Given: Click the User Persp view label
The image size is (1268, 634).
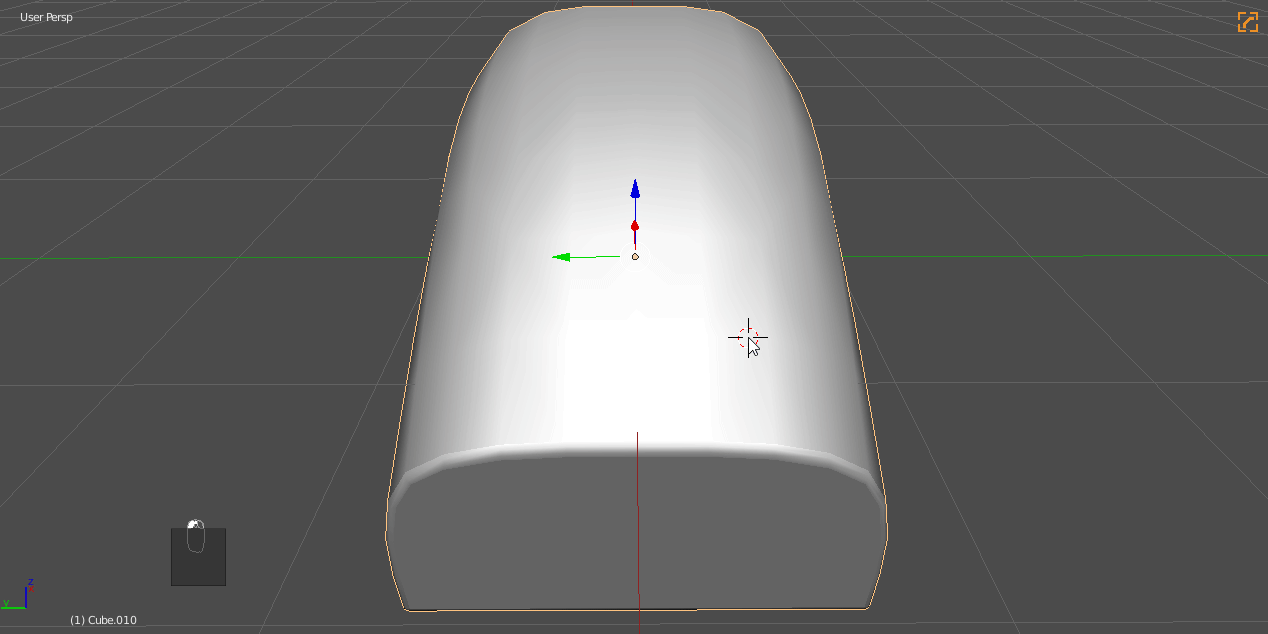Looking at the screenshot, I should tap(46, 17).
